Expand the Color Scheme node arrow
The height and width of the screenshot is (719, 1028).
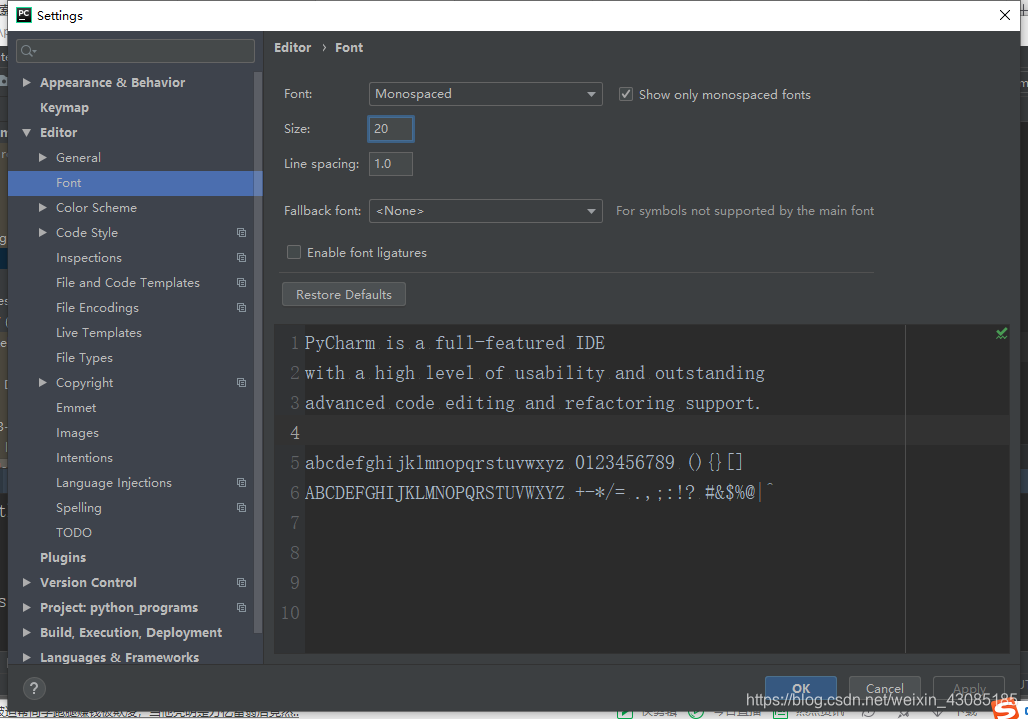[x=43, y=208]
